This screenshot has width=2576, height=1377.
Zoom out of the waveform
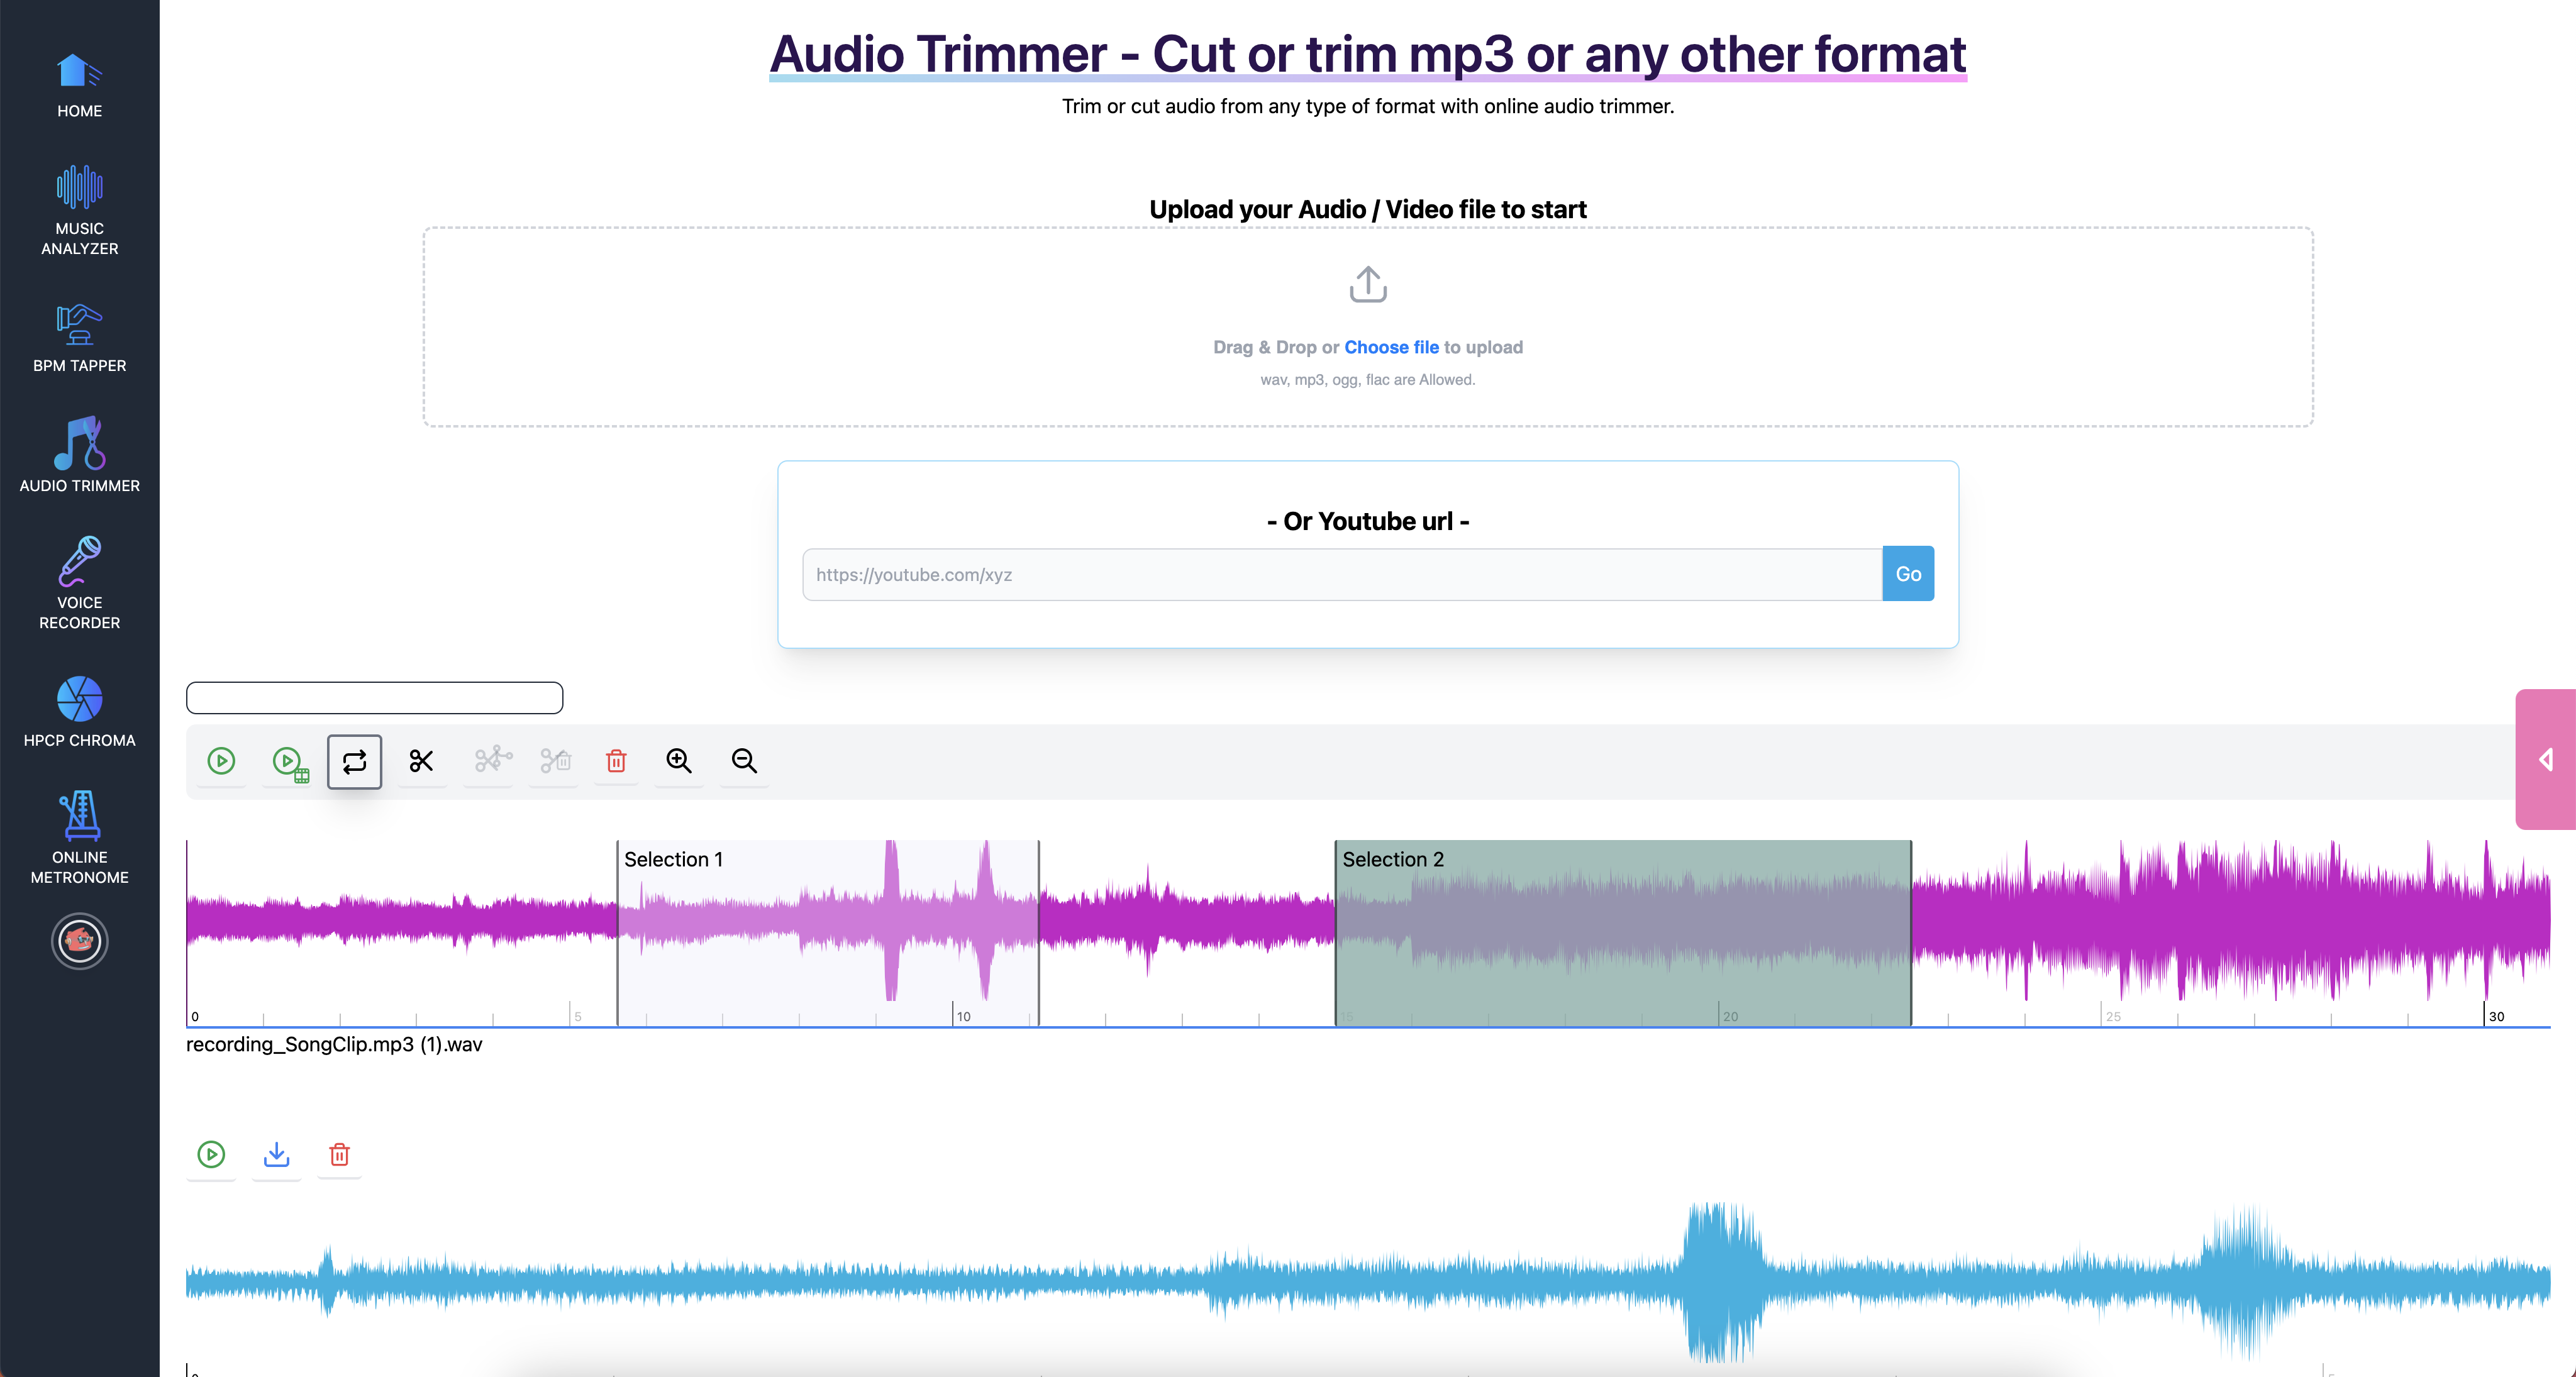pyautogui.click(x=744, y=761)
